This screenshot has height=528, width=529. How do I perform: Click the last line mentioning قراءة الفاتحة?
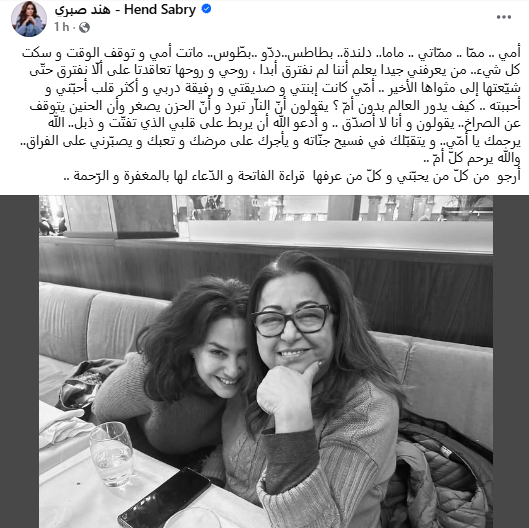point(292,176)
